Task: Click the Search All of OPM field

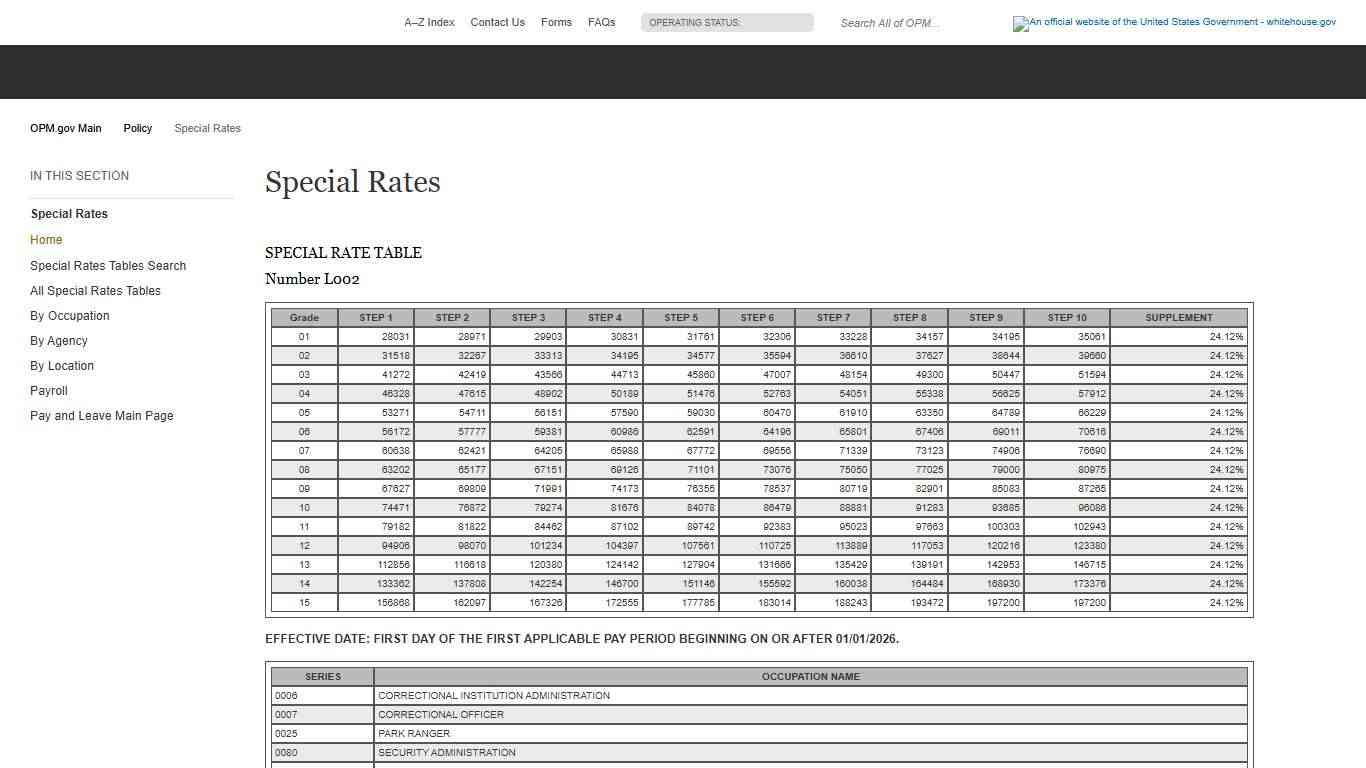Action: point(890,23)
